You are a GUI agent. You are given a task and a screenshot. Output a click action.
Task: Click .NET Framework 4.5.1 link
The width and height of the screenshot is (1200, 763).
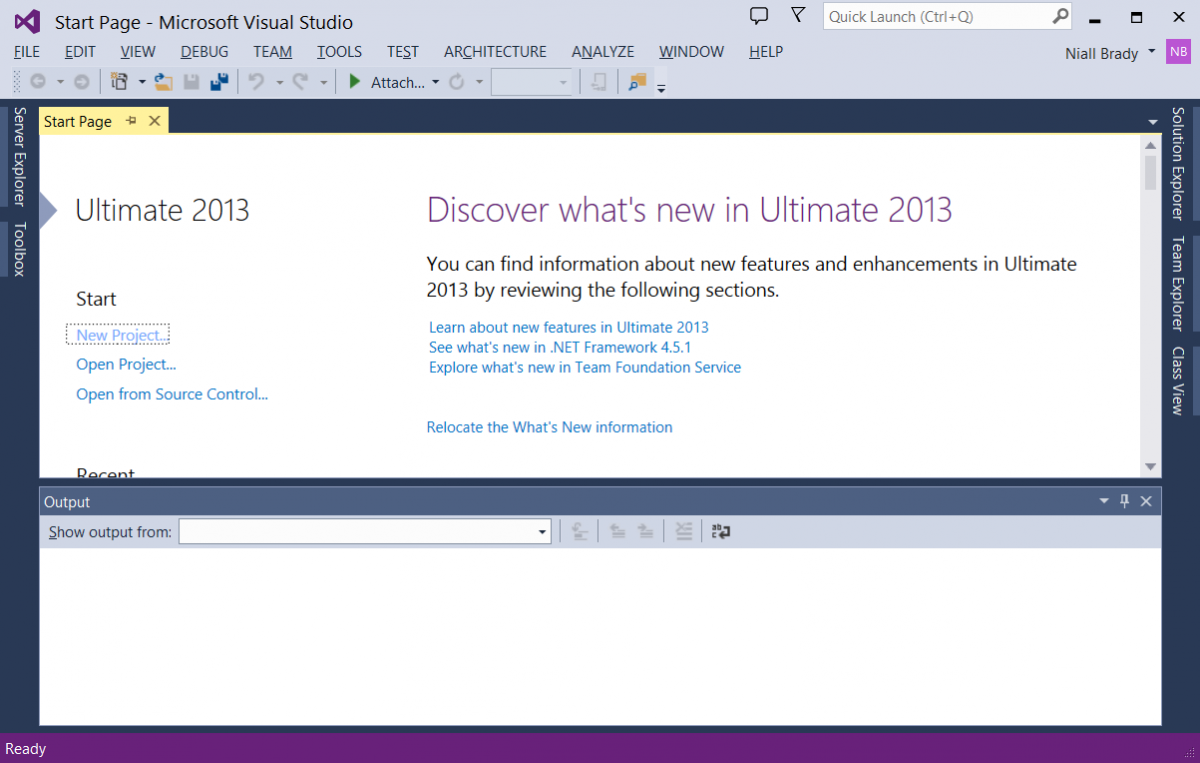[x=560, y=347]
